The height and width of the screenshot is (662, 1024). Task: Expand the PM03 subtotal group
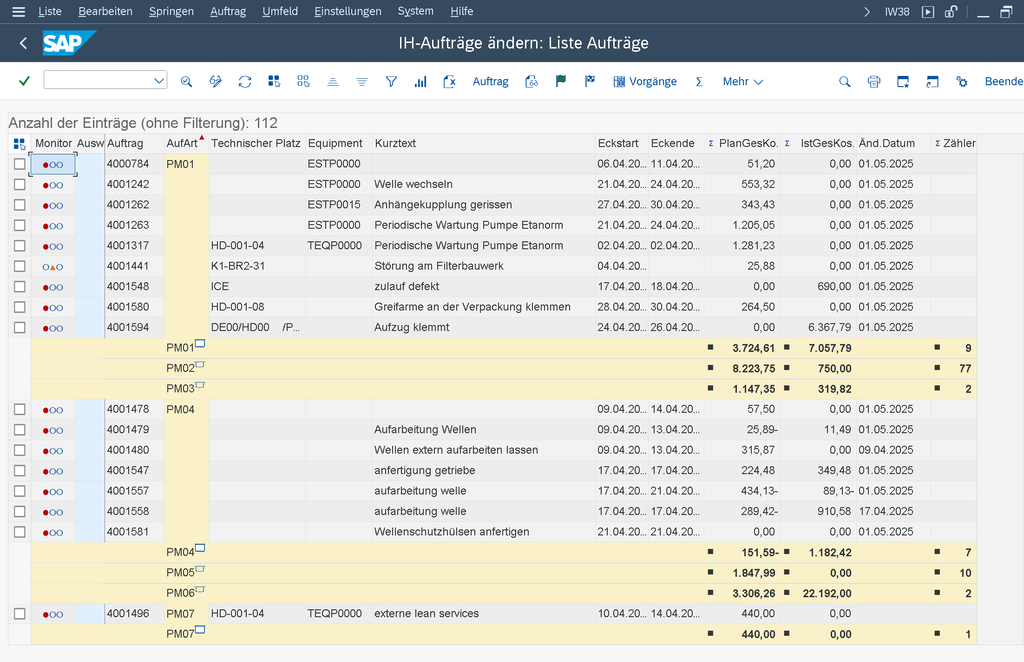coord(200,385)
